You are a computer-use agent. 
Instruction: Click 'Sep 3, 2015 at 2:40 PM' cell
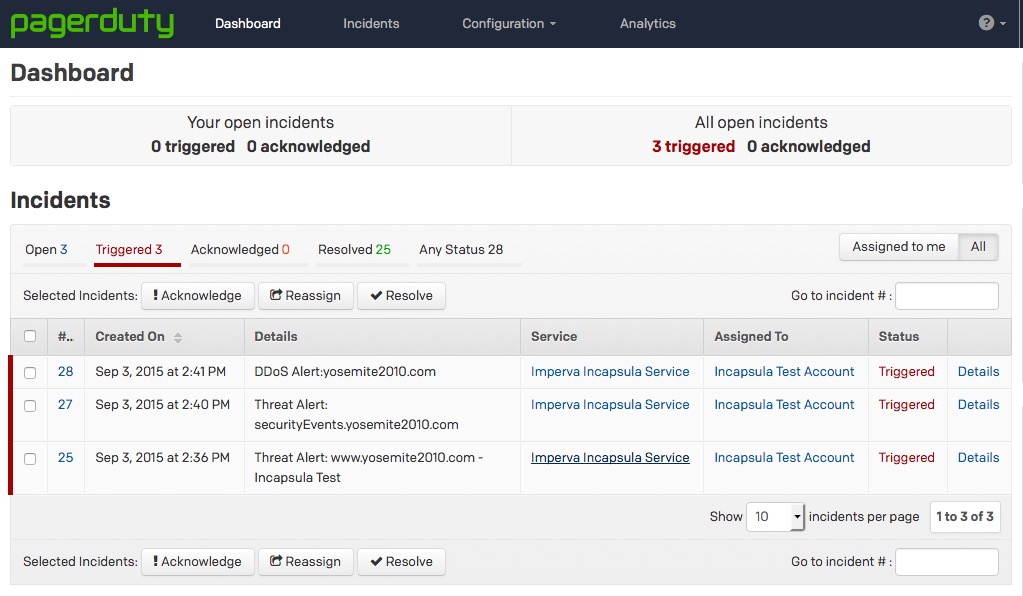[x=162, y=405]
